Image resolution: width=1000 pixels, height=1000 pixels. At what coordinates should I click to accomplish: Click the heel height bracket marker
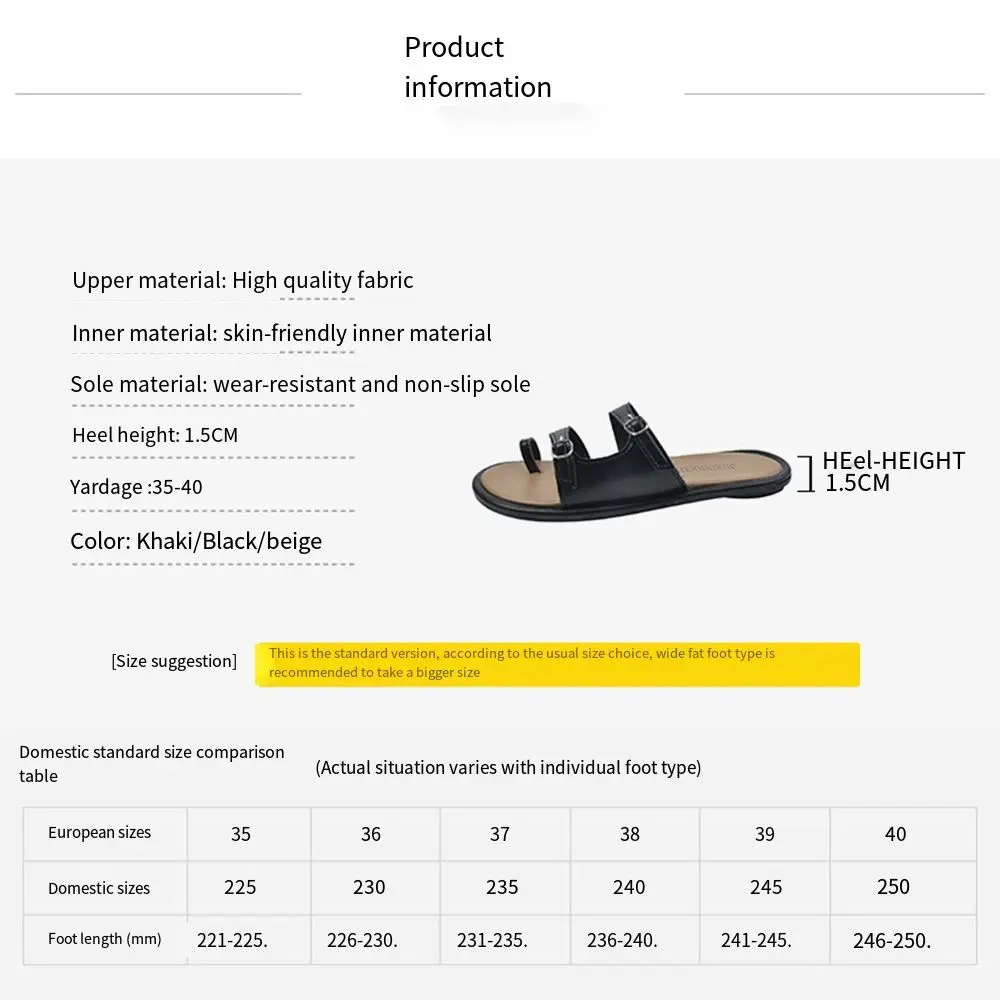point(806,472)
